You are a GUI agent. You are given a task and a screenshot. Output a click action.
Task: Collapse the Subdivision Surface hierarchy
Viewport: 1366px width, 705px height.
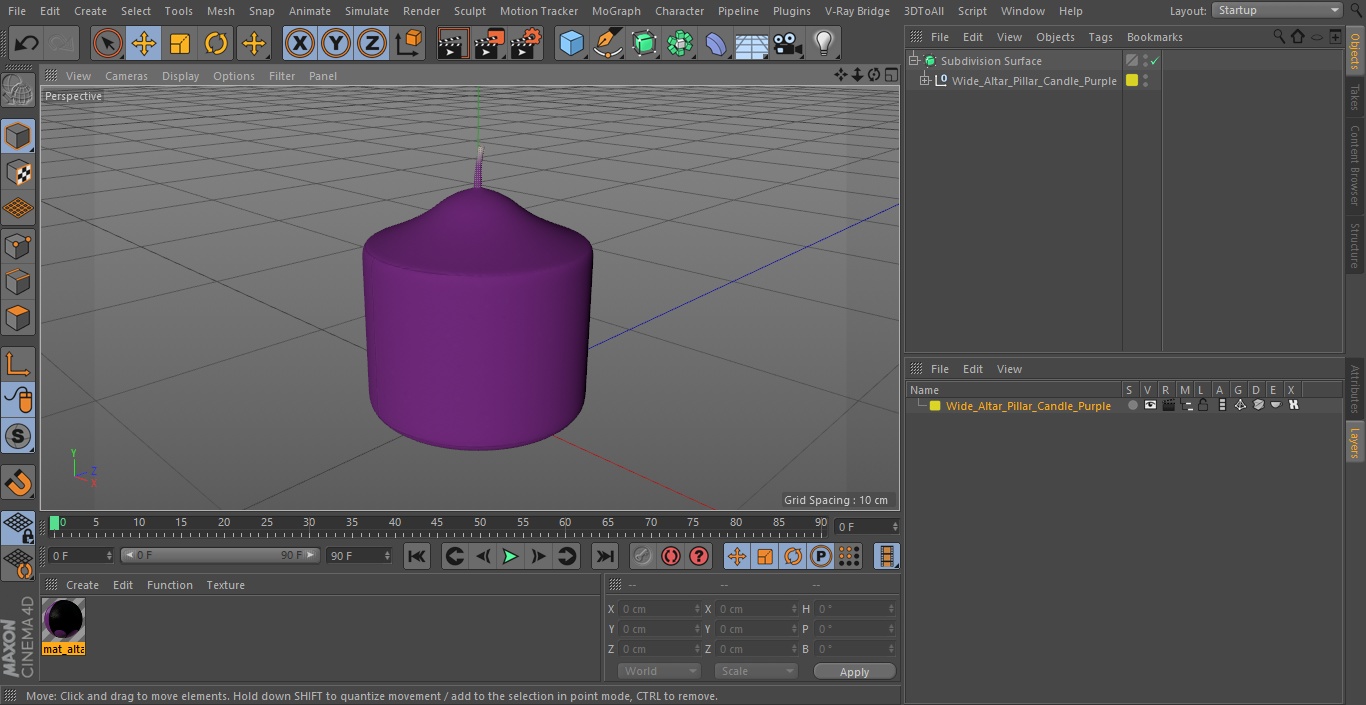pyautogui.click(x=913, y=61)
